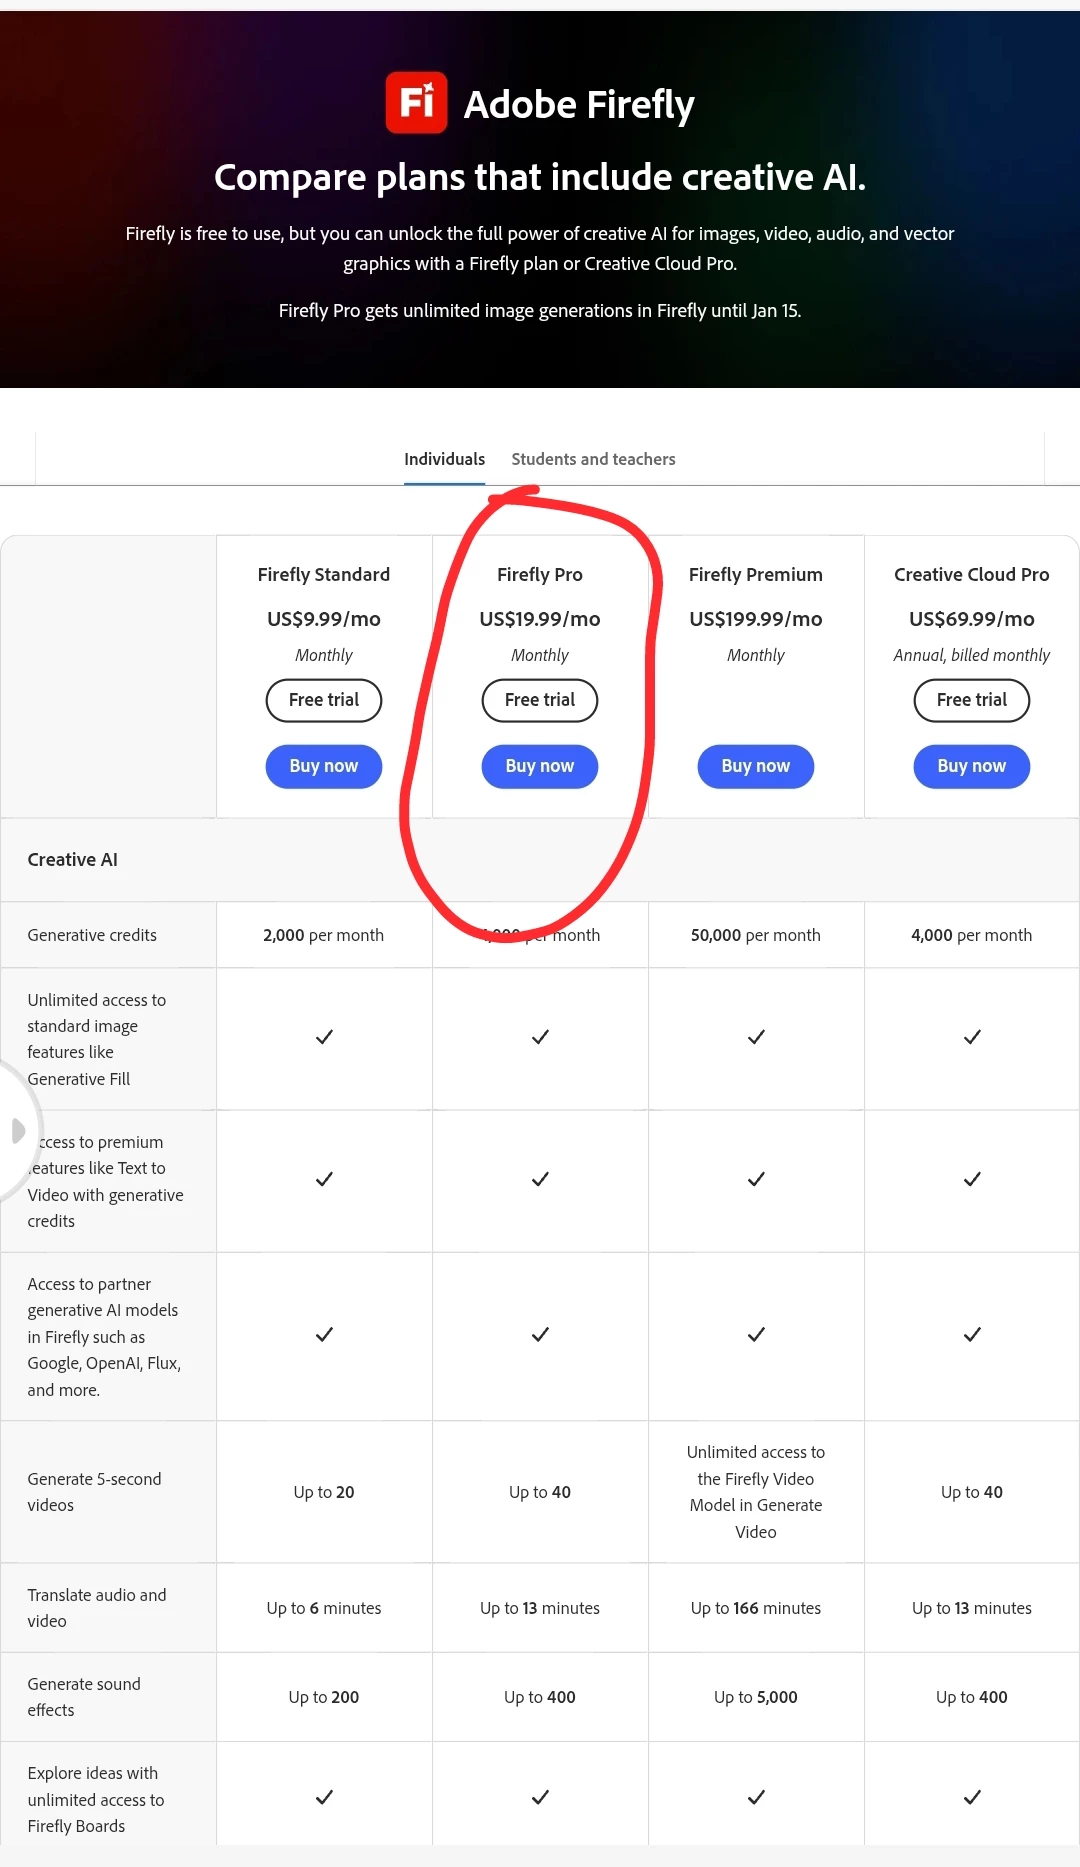Click the Creative AI section header
The width and height of the screenshot is (1080, 1867).
[x=72, y=859]
